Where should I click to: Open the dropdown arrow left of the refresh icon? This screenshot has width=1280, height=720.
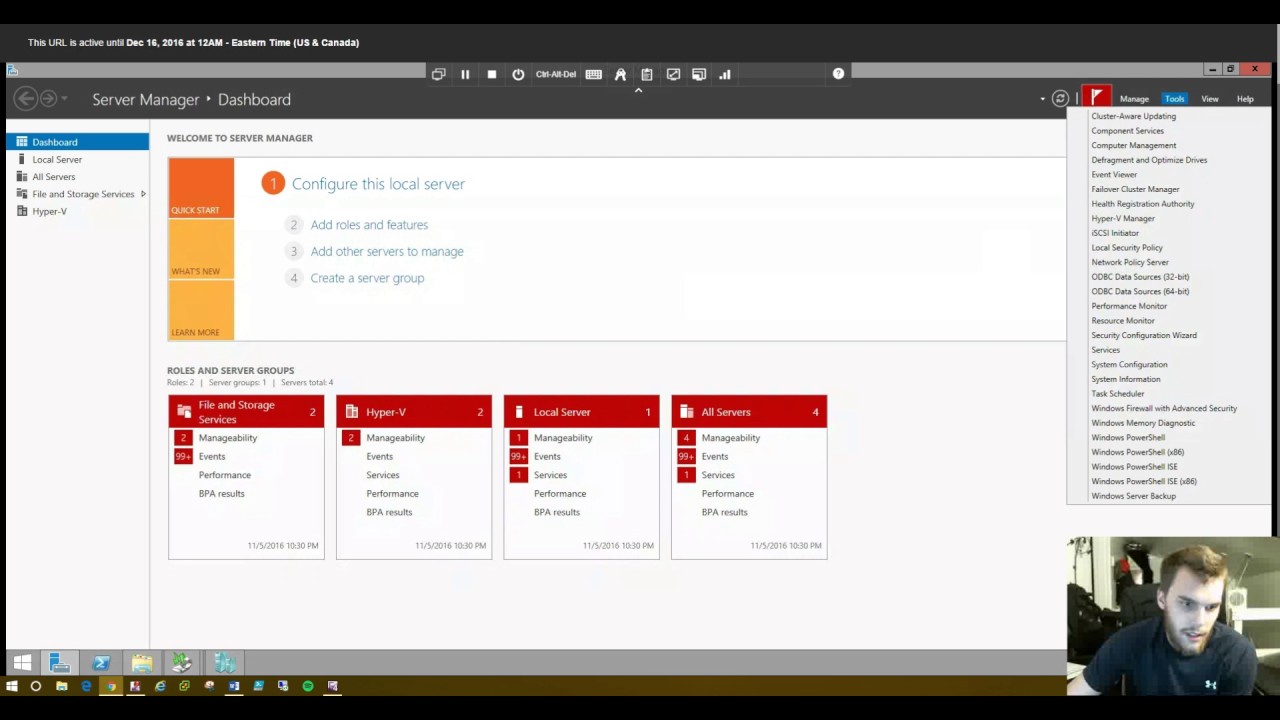pyautogui.click(x=1042, y=99)
